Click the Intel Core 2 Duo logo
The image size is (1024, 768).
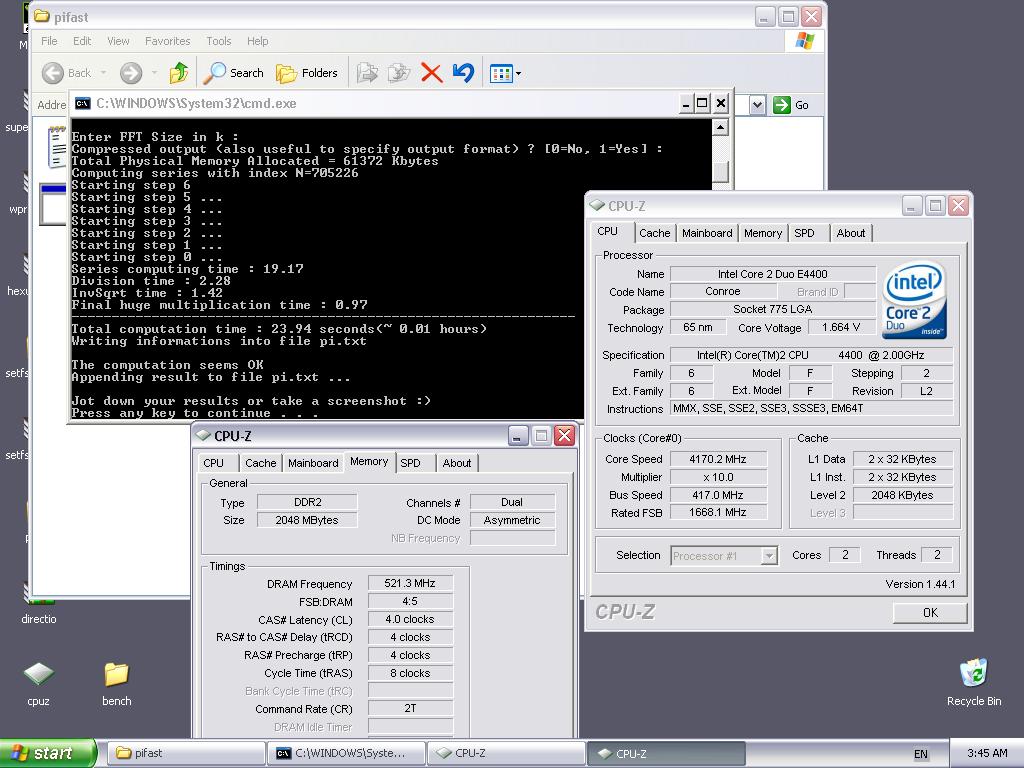click(x=914, y=300)
